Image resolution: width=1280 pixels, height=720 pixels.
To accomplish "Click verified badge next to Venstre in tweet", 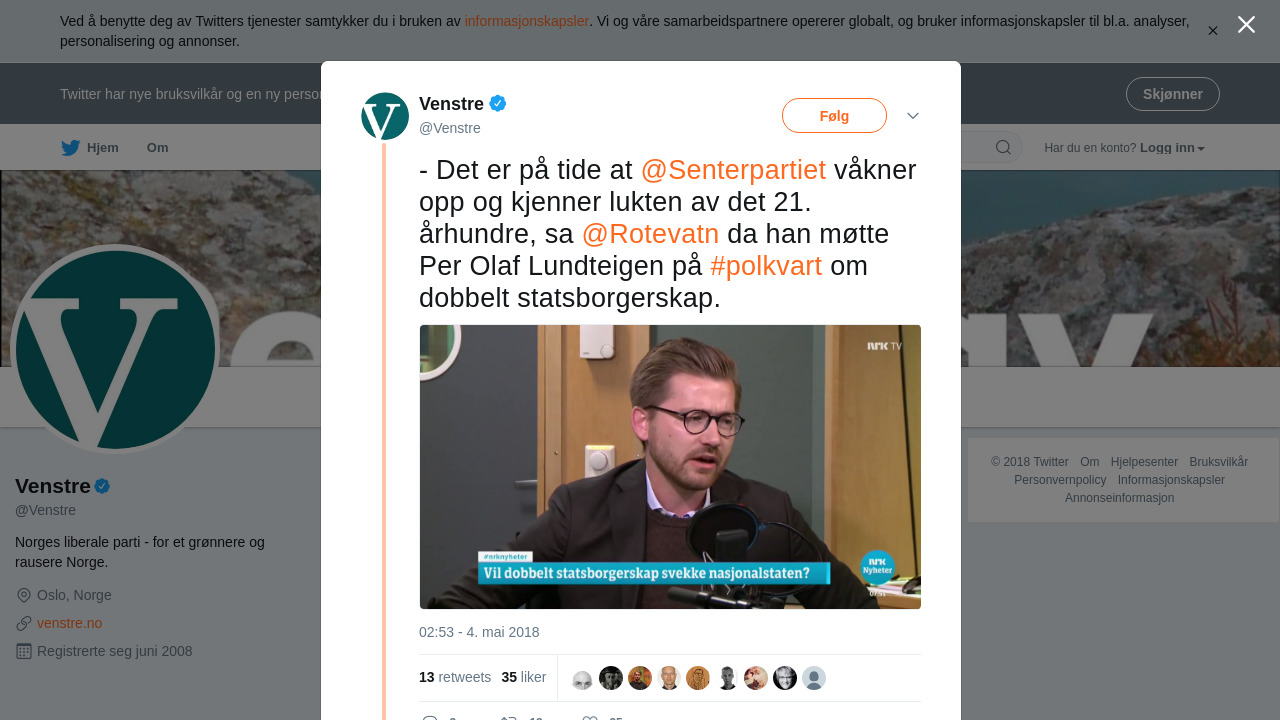I will click(x=498, y=103).
